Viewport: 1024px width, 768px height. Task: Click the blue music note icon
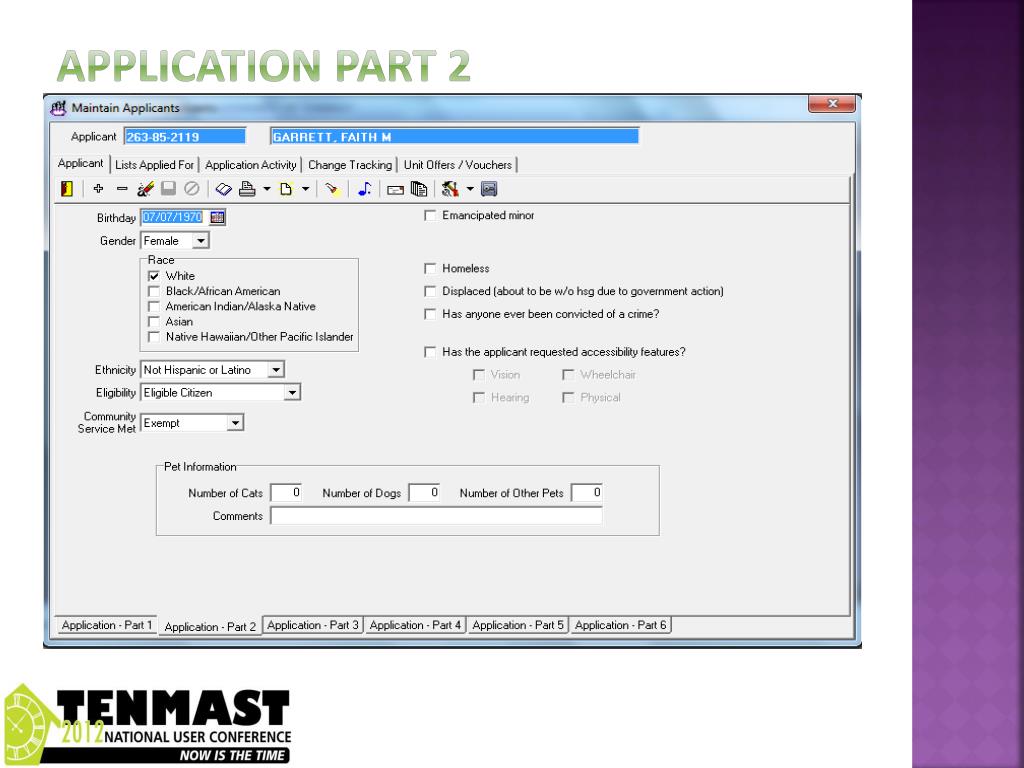(x=364, y=189)
